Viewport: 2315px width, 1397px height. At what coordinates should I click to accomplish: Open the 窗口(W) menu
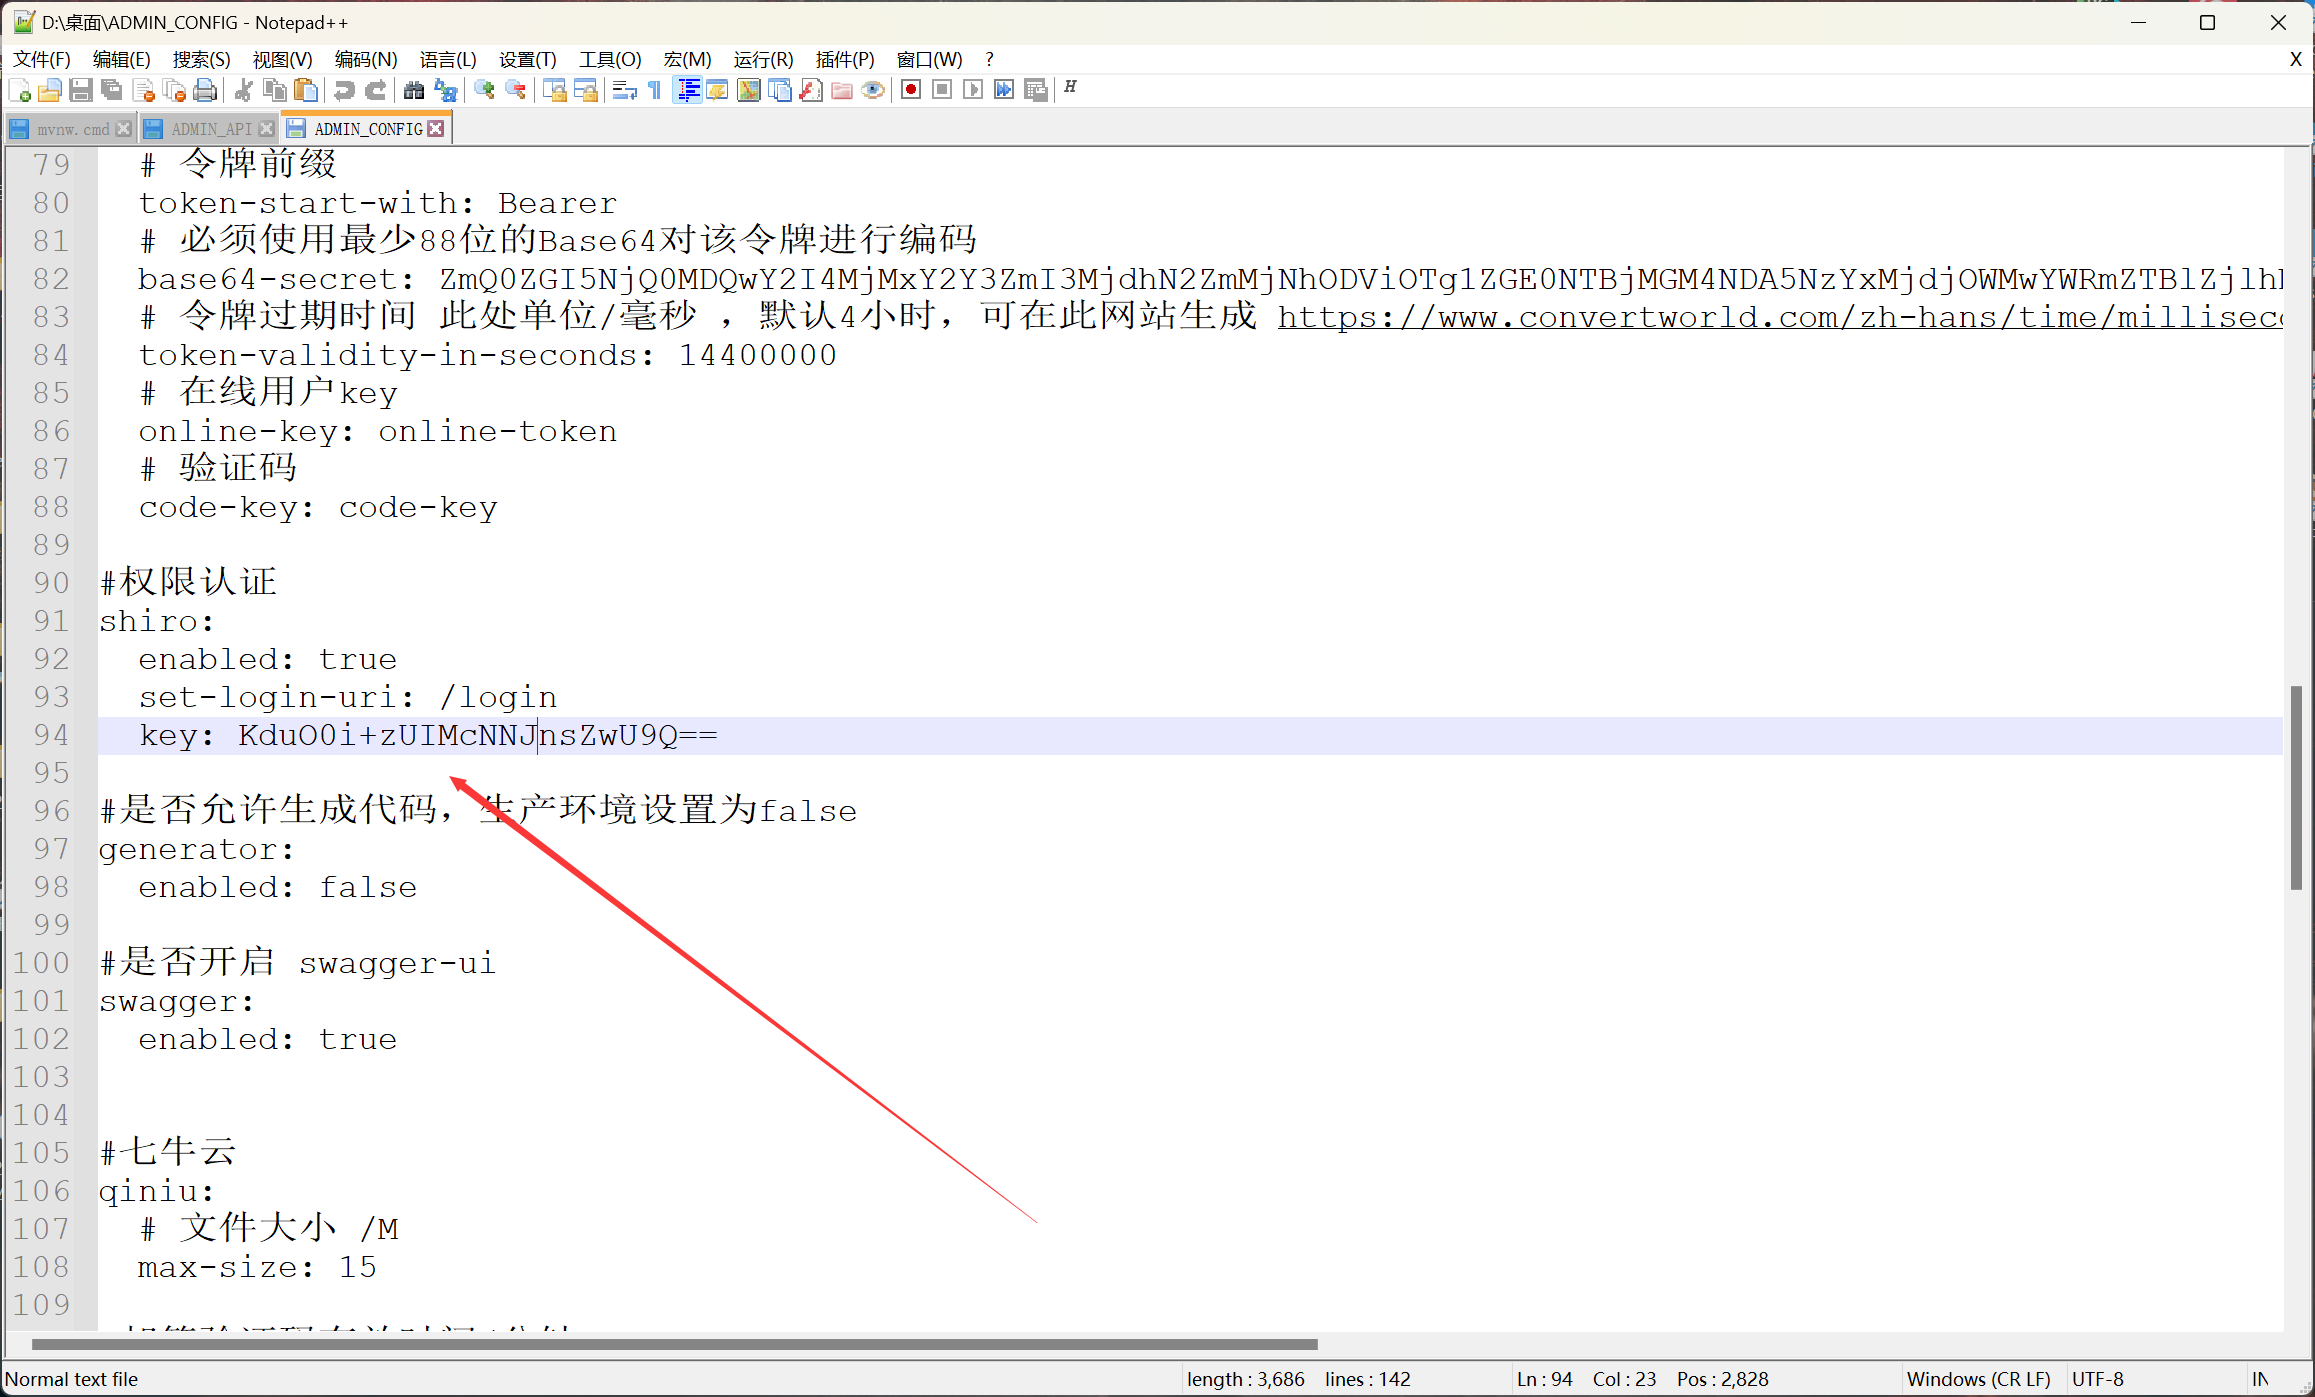click(x=929, y=60)
